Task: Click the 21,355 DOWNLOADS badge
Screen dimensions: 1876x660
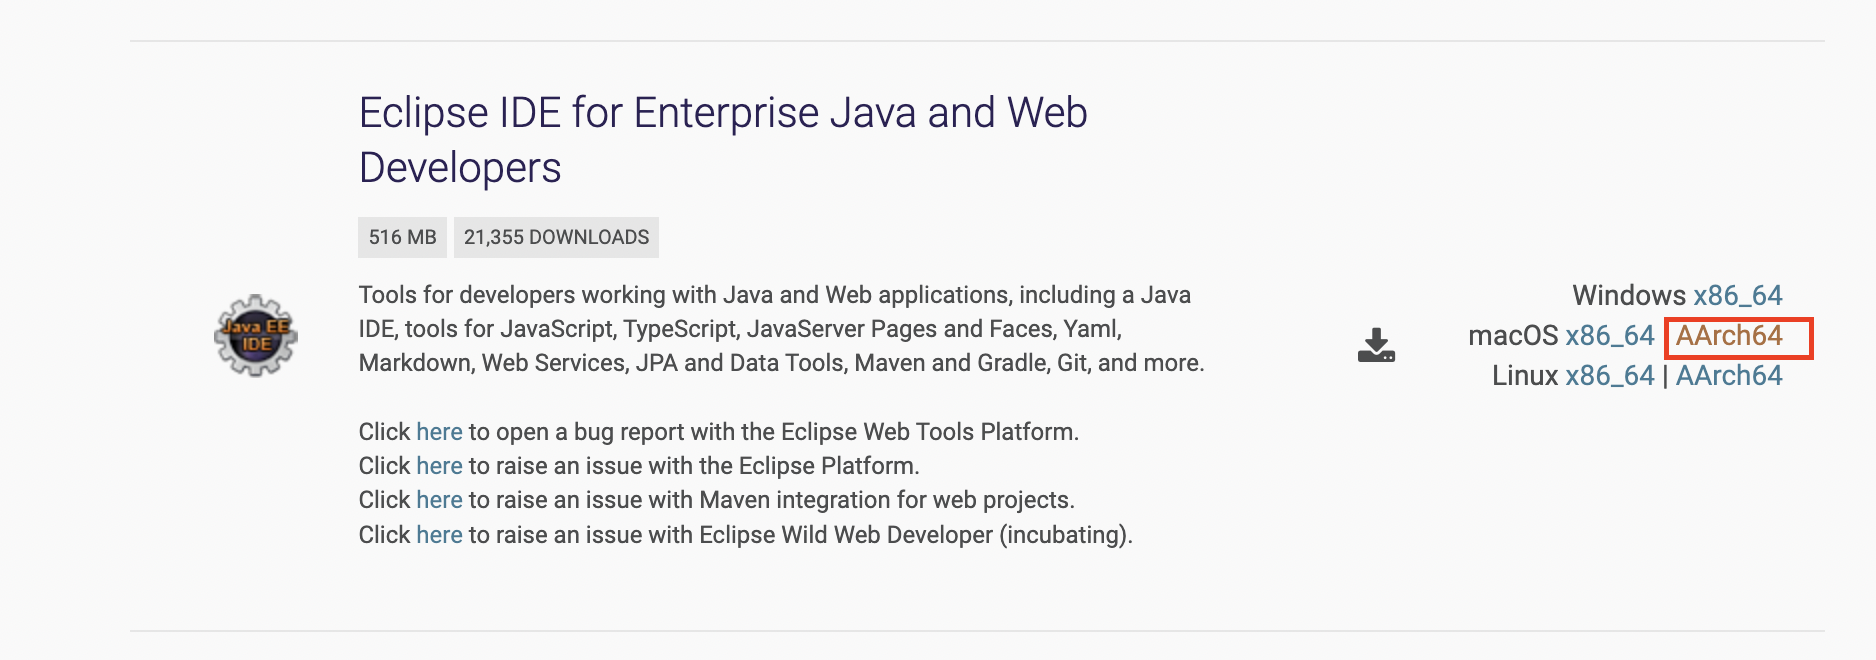Action: pos(556,237)
